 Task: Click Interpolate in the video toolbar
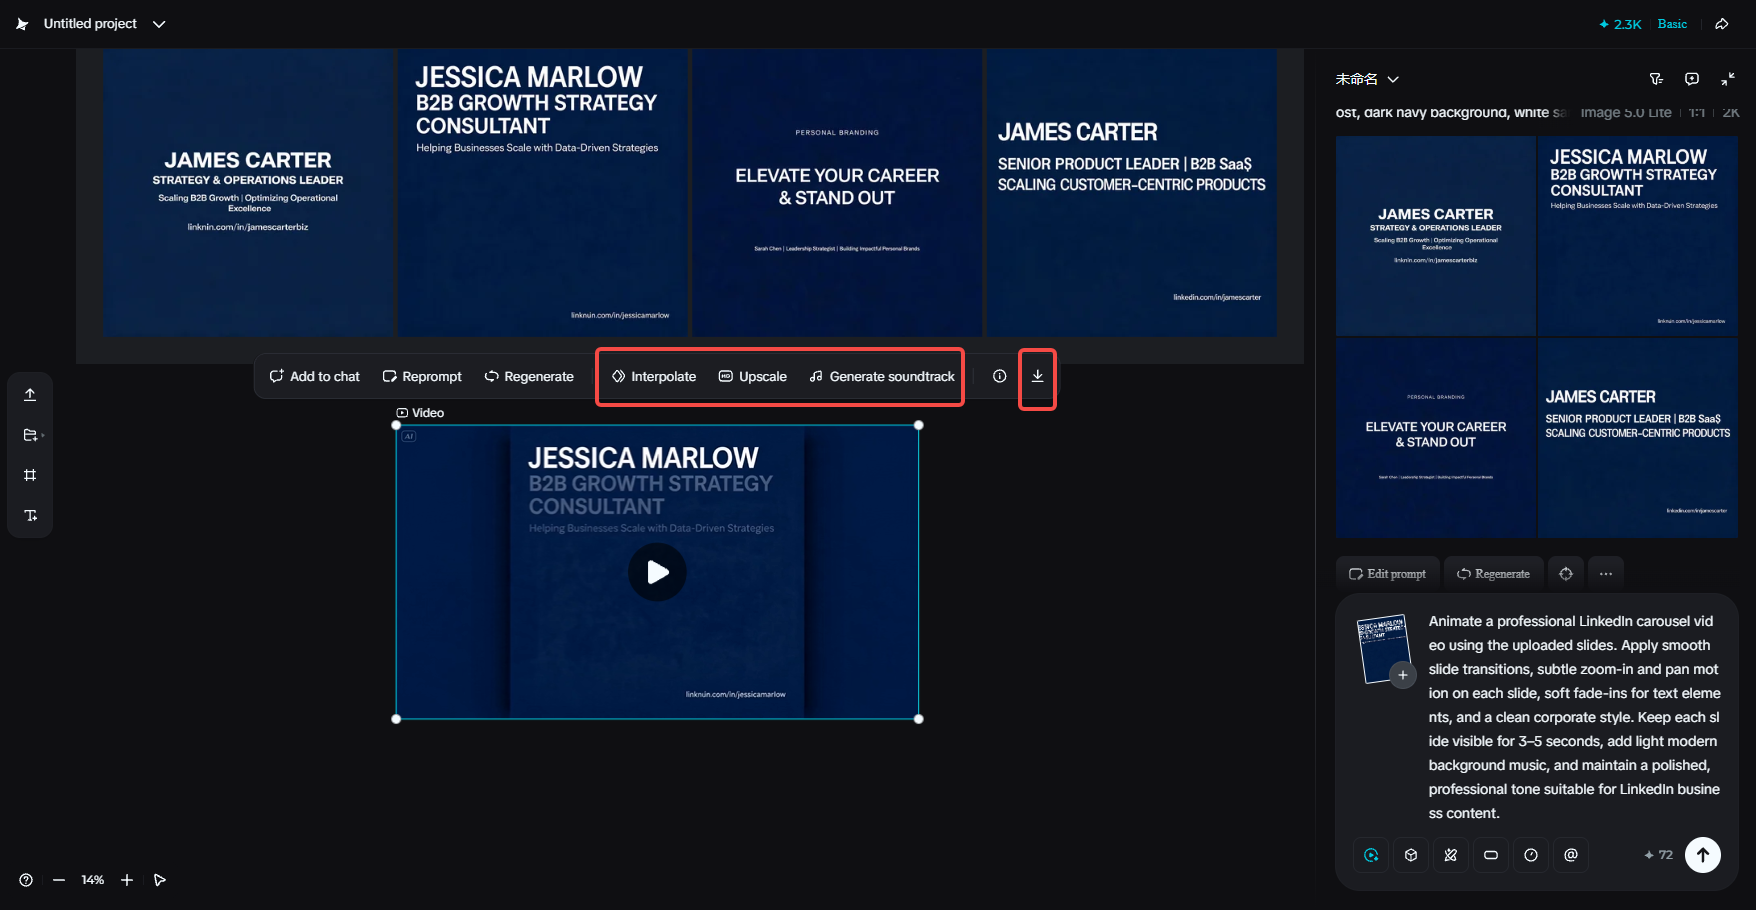coord(654,376)
